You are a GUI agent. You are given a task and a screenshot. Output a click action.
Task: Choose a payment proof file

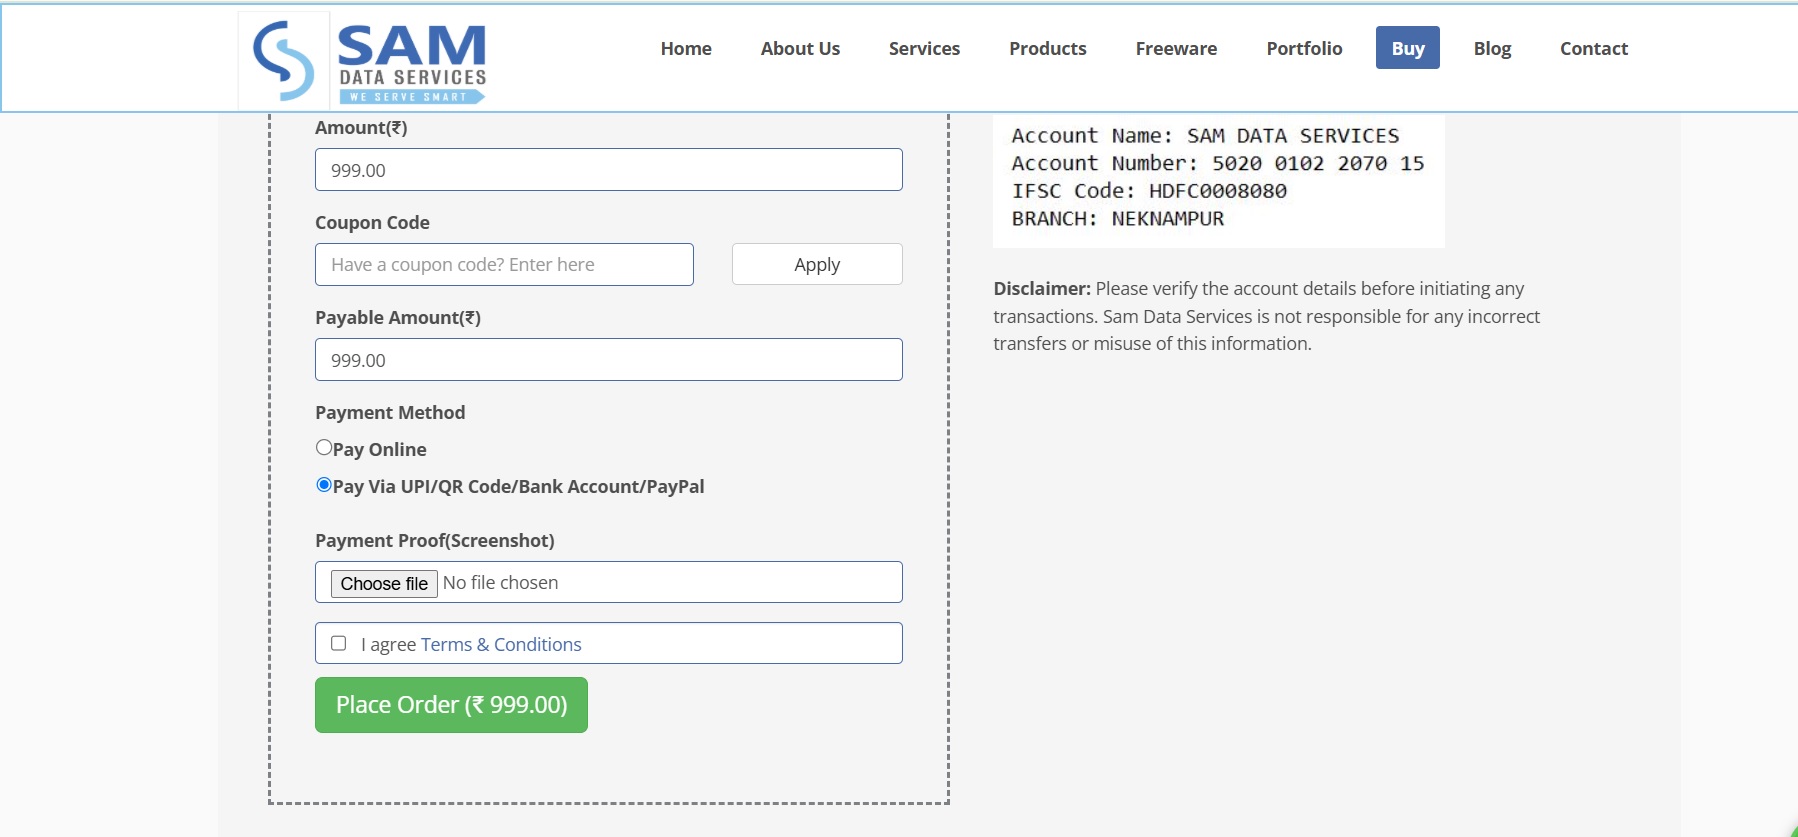click(384, 583)
